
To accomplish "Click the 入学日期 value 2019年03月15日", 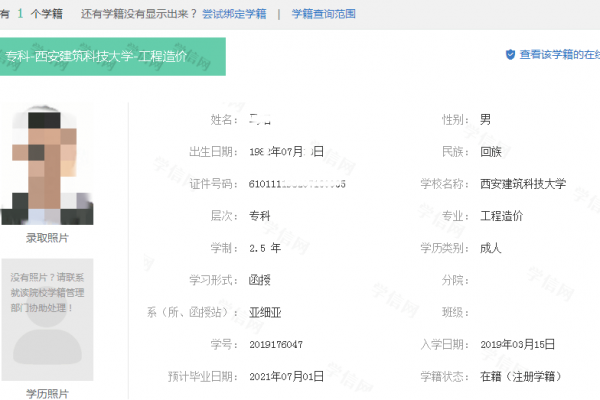I will tap(518, 344).
